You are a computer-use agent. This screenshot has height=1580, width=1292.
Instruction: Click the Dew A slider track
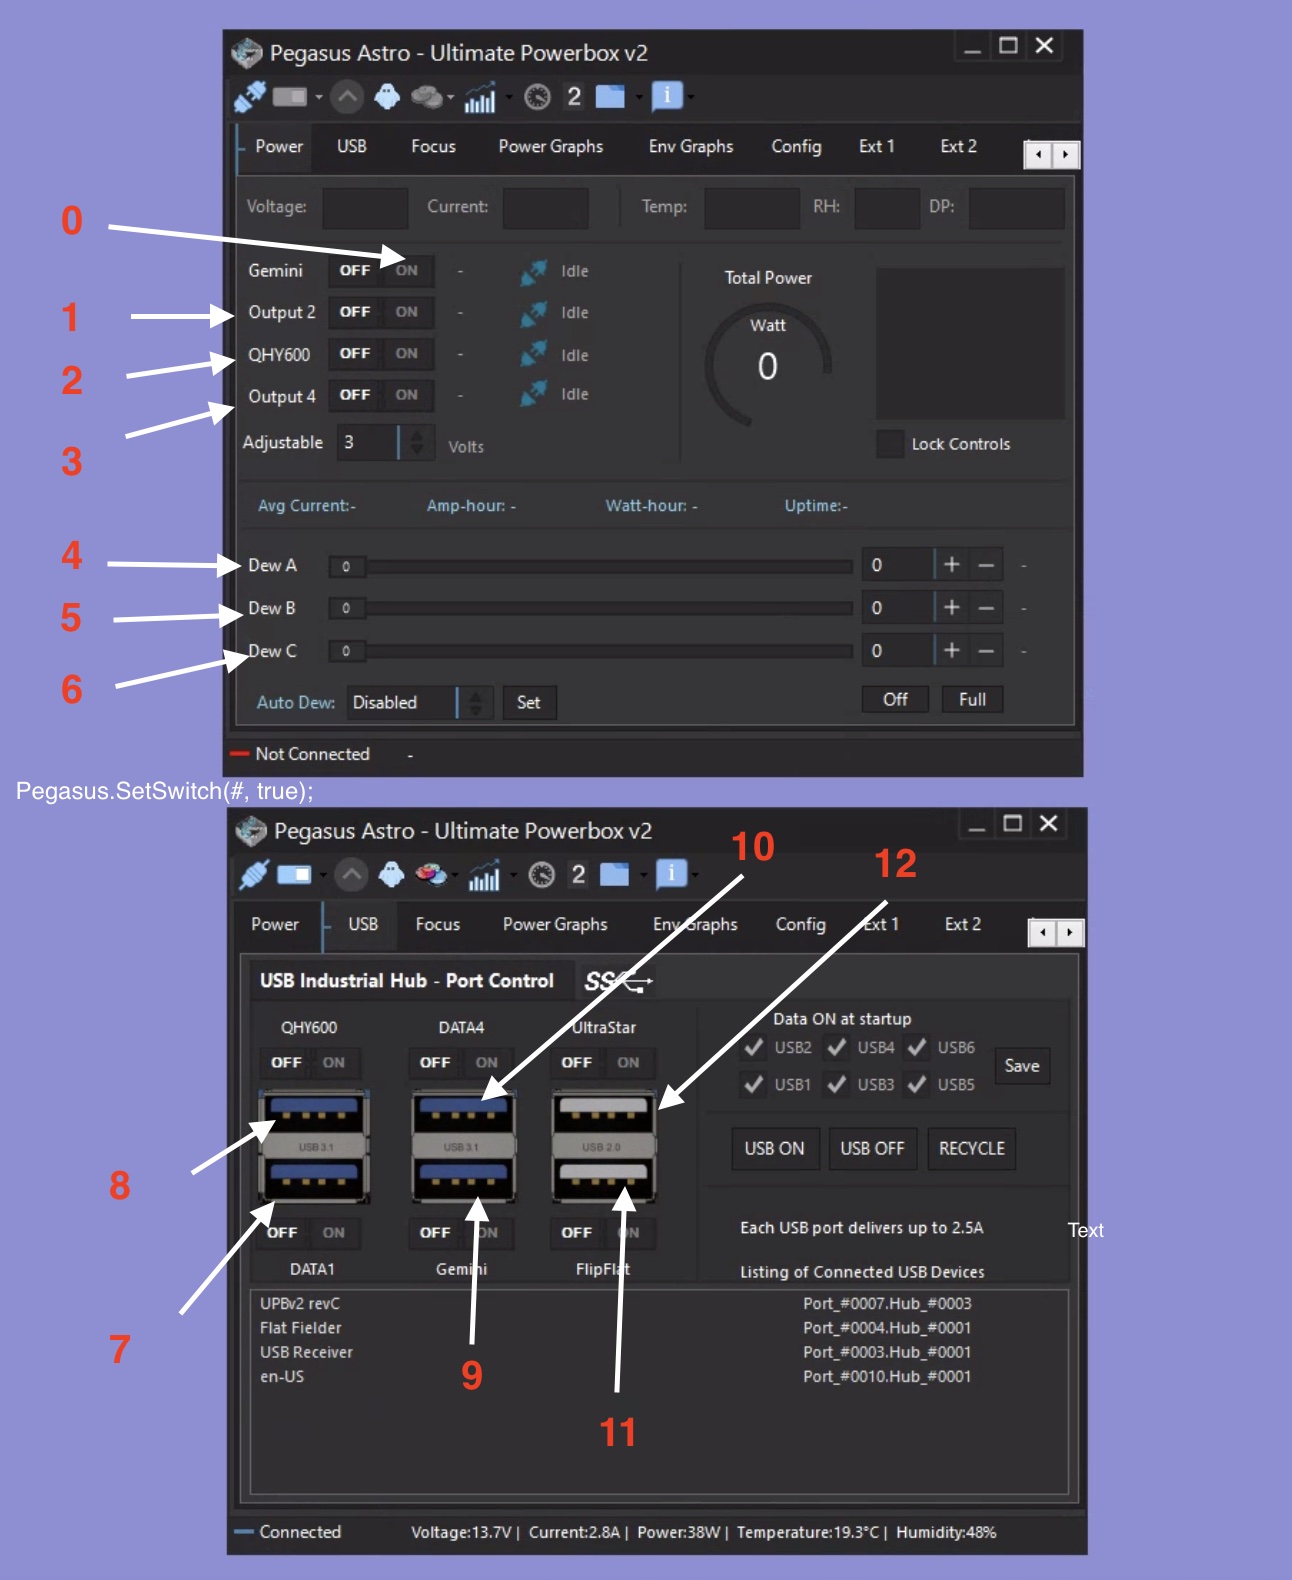pyautogui.click(x=600, y=566)
